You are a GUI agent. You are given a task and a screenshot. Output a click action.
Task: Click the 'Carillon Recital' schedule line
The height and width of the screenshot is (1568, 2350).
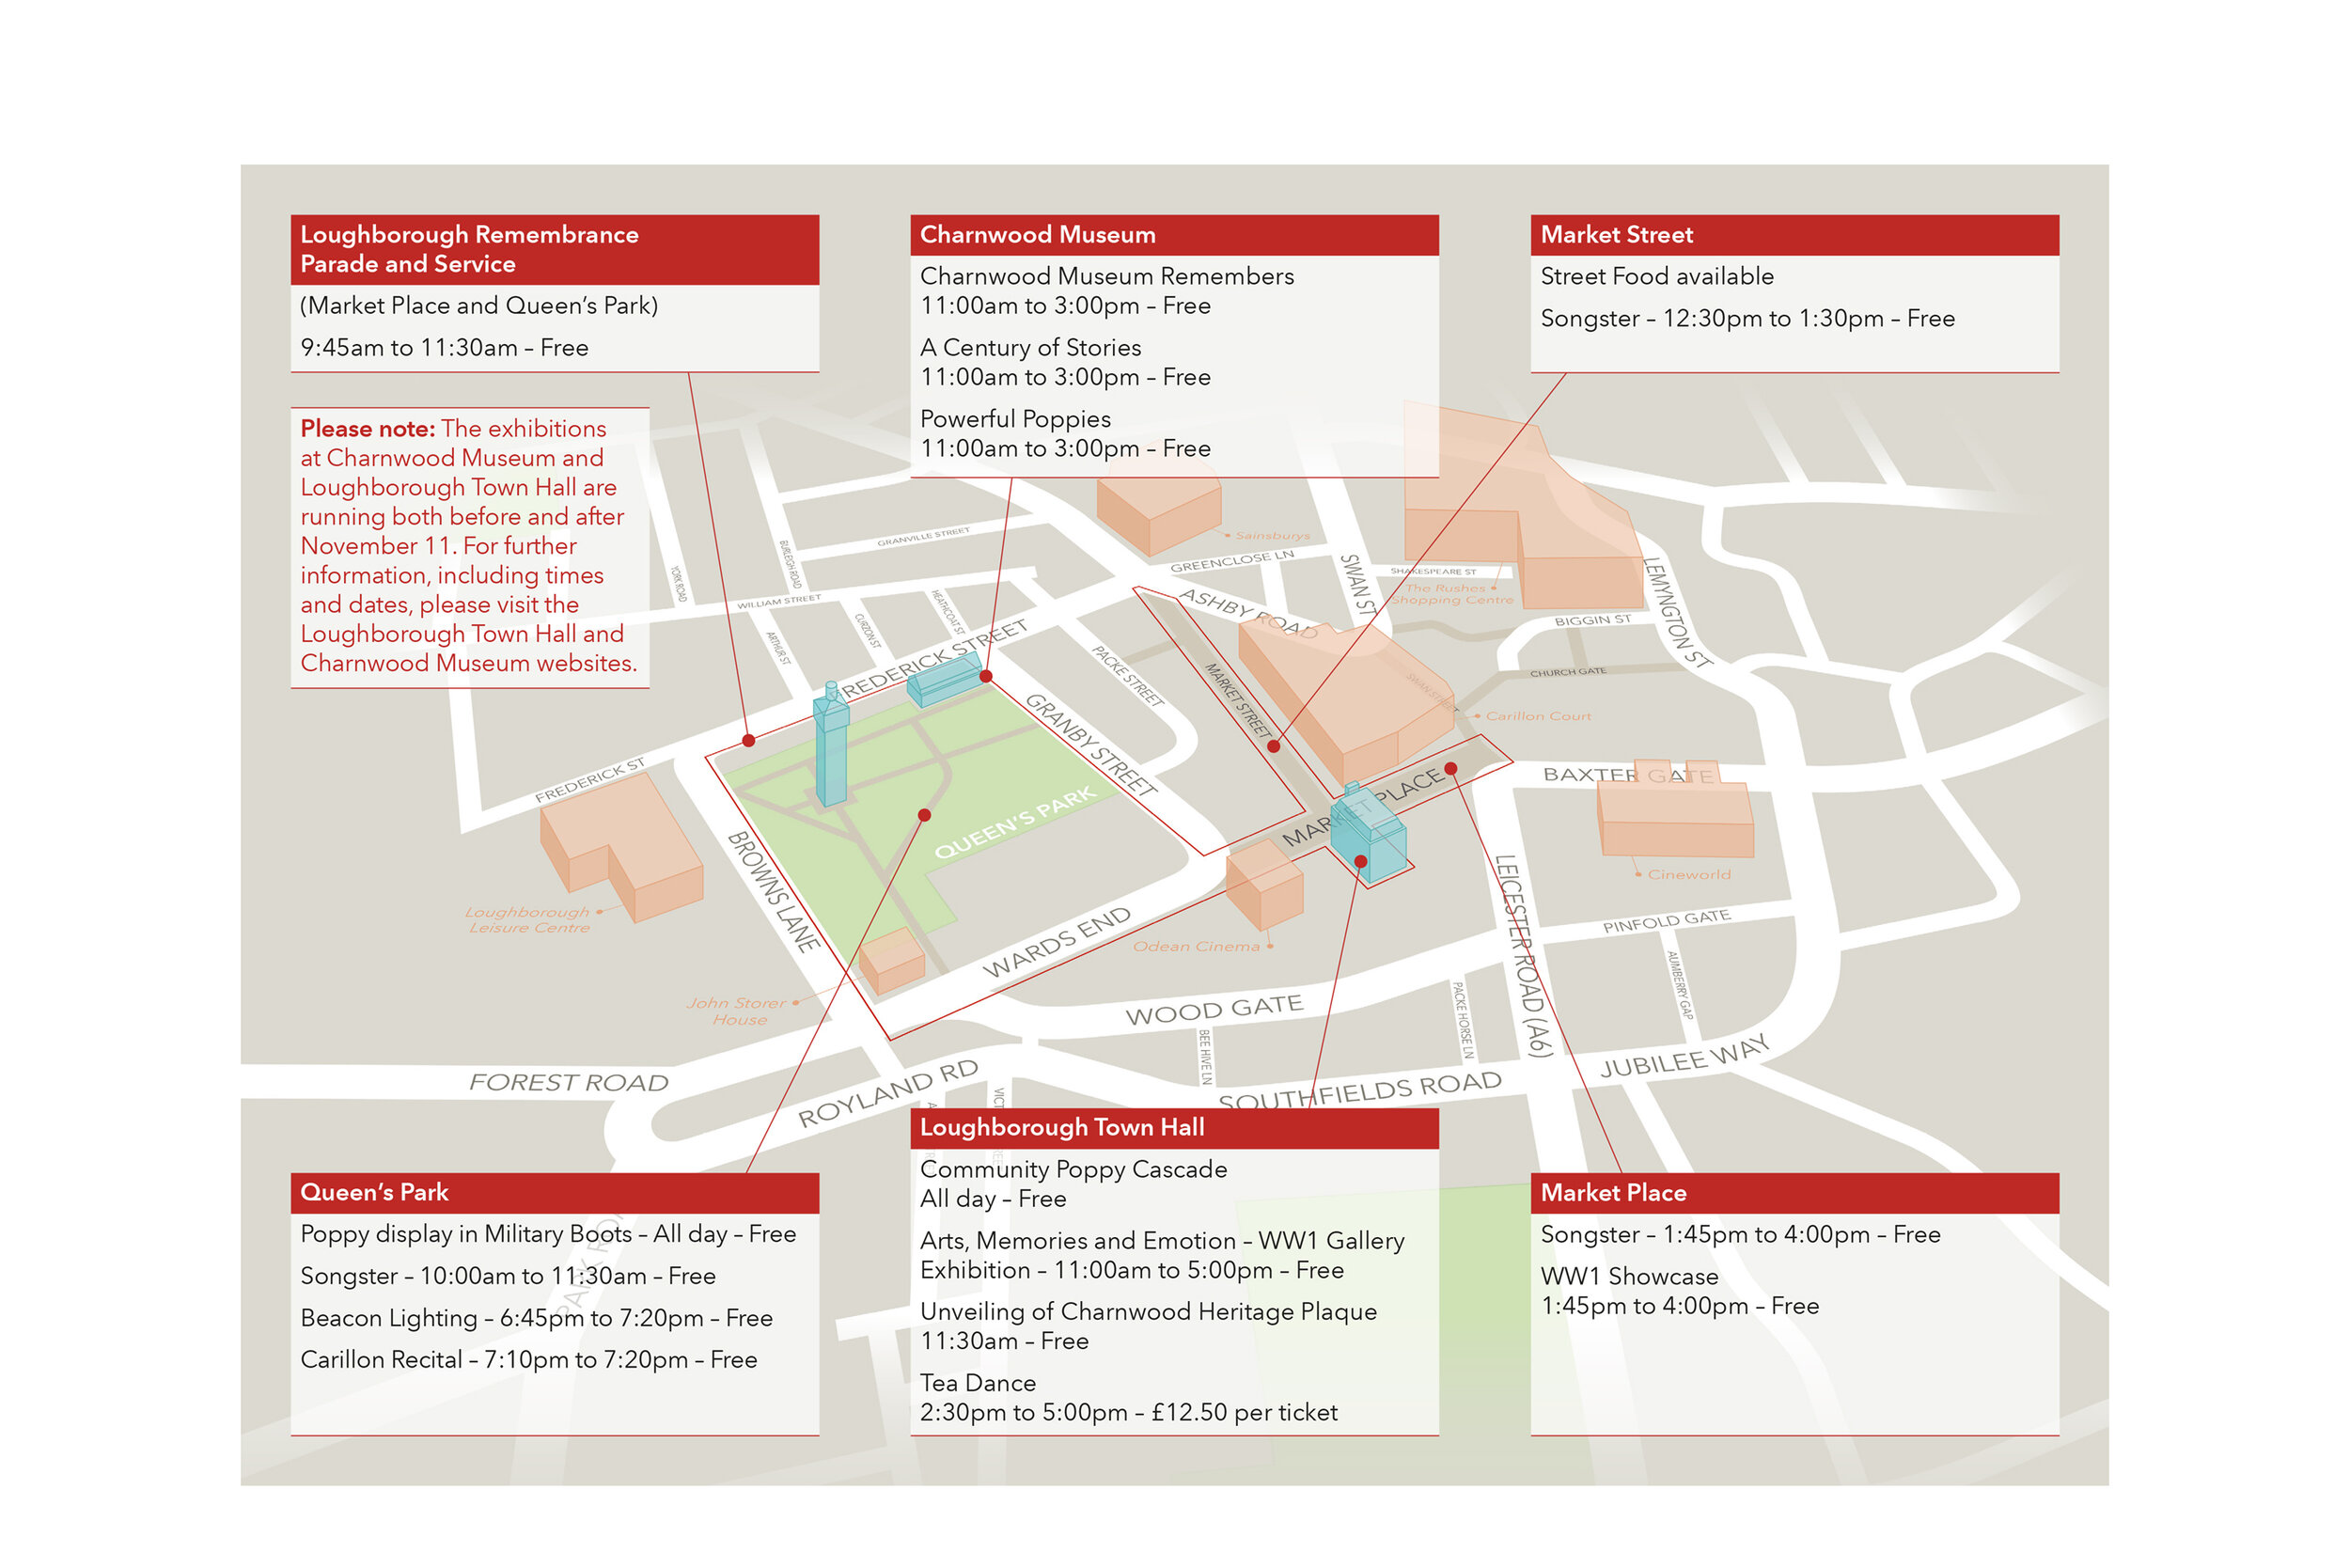tap(528, 1360)
